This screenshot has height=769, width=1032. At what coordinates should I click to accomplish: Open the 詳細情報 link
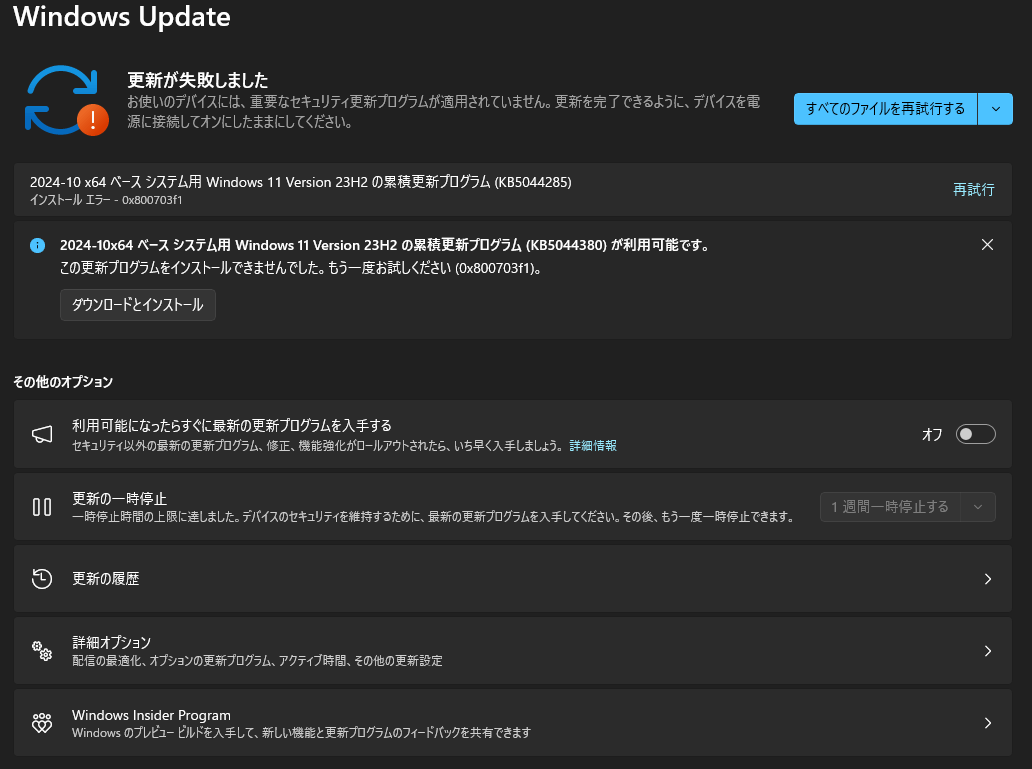tap(593, 446)
